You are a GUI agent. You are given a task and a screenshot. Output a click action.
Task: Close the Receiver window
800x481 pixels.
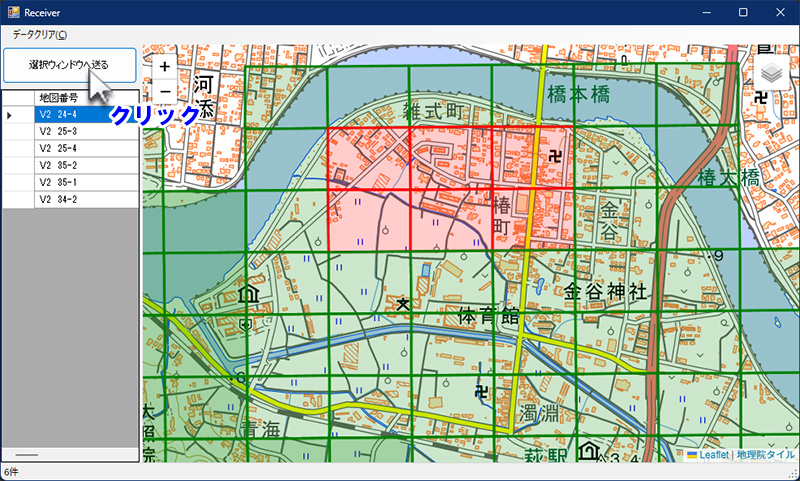(781, 12)
